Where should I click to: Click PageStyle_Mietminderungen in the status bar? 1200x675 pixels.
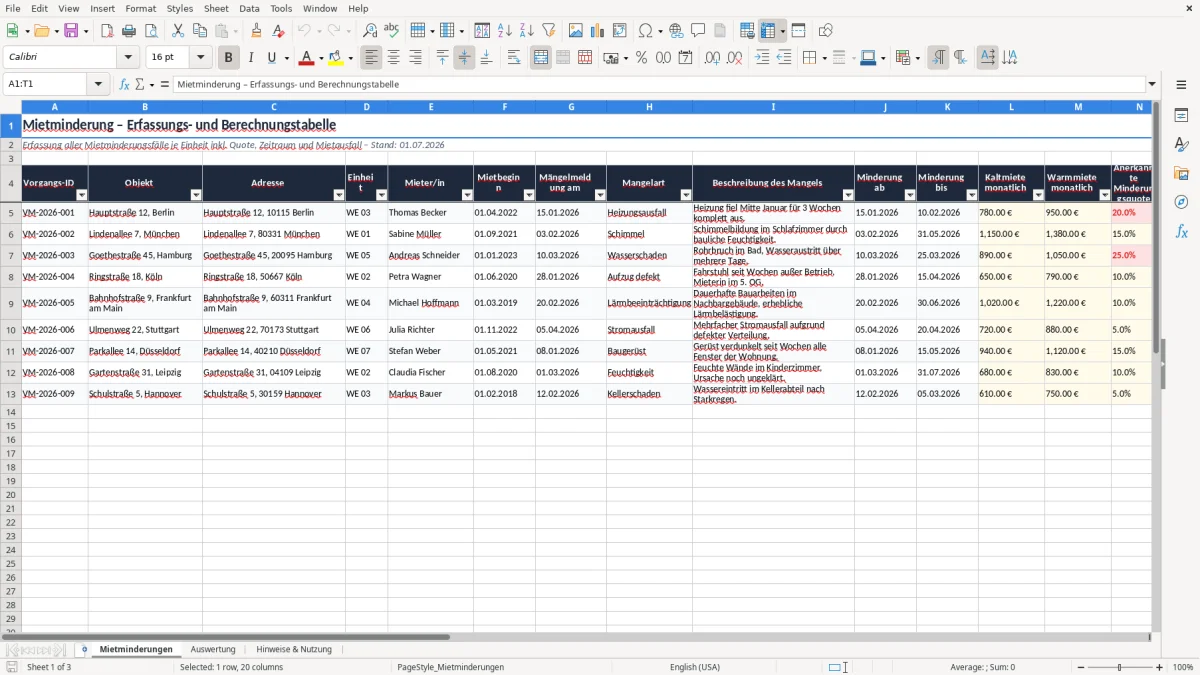[x=451, y=667]
